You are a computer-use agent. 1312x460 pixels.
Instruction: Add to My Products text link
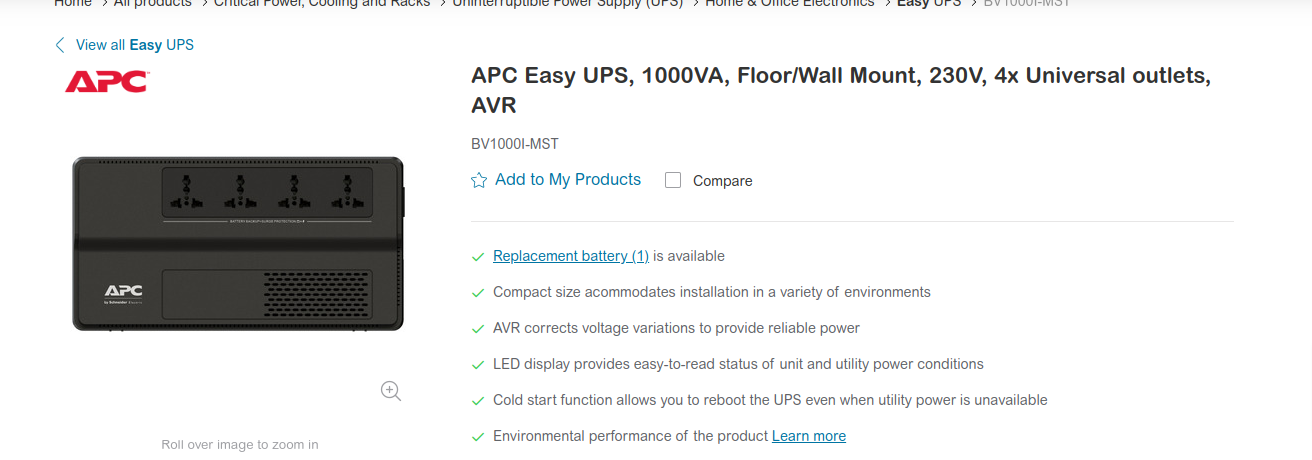click(568, 180)
